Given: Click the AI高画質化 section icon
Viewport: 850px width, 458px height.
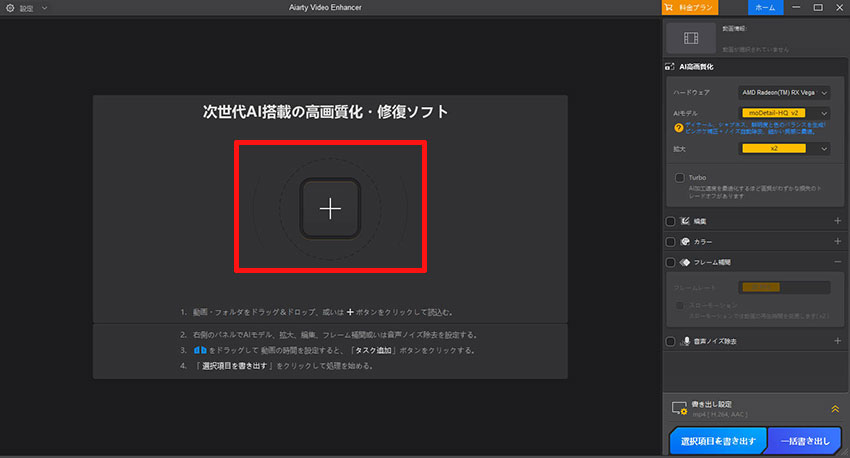Looking at the screenshot, I should pyautogui.click(x=669, y=67).
